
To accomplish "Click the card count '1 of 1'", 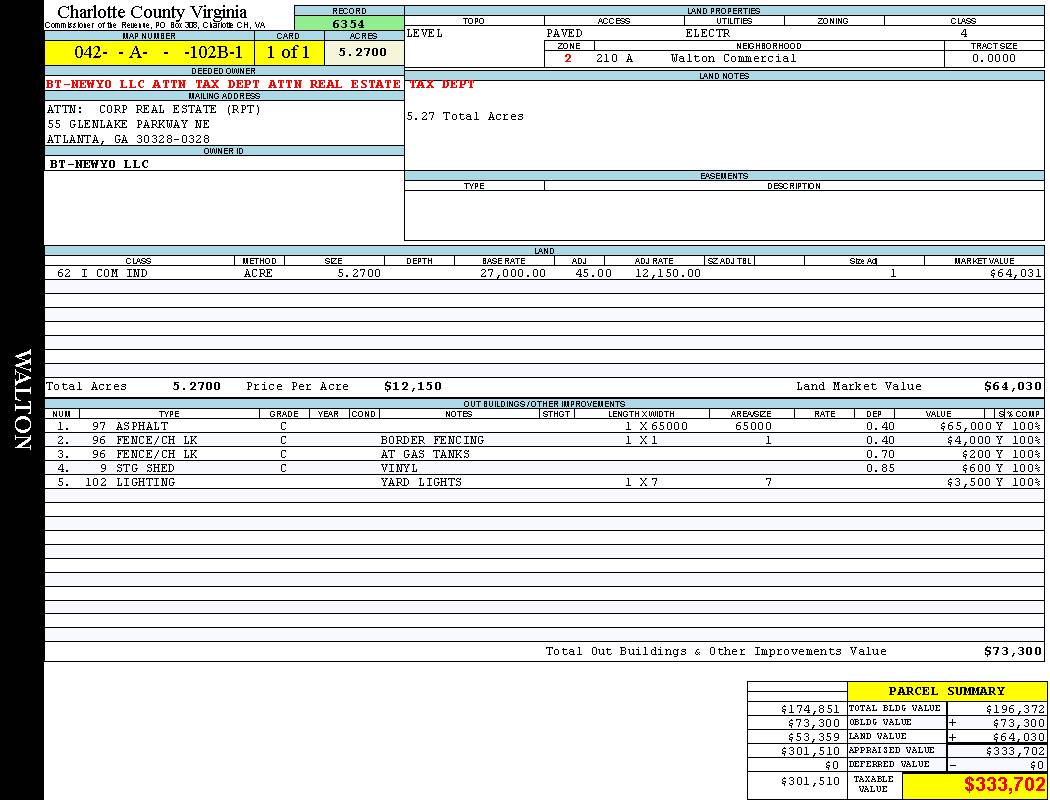I will [x=288, y=53].
